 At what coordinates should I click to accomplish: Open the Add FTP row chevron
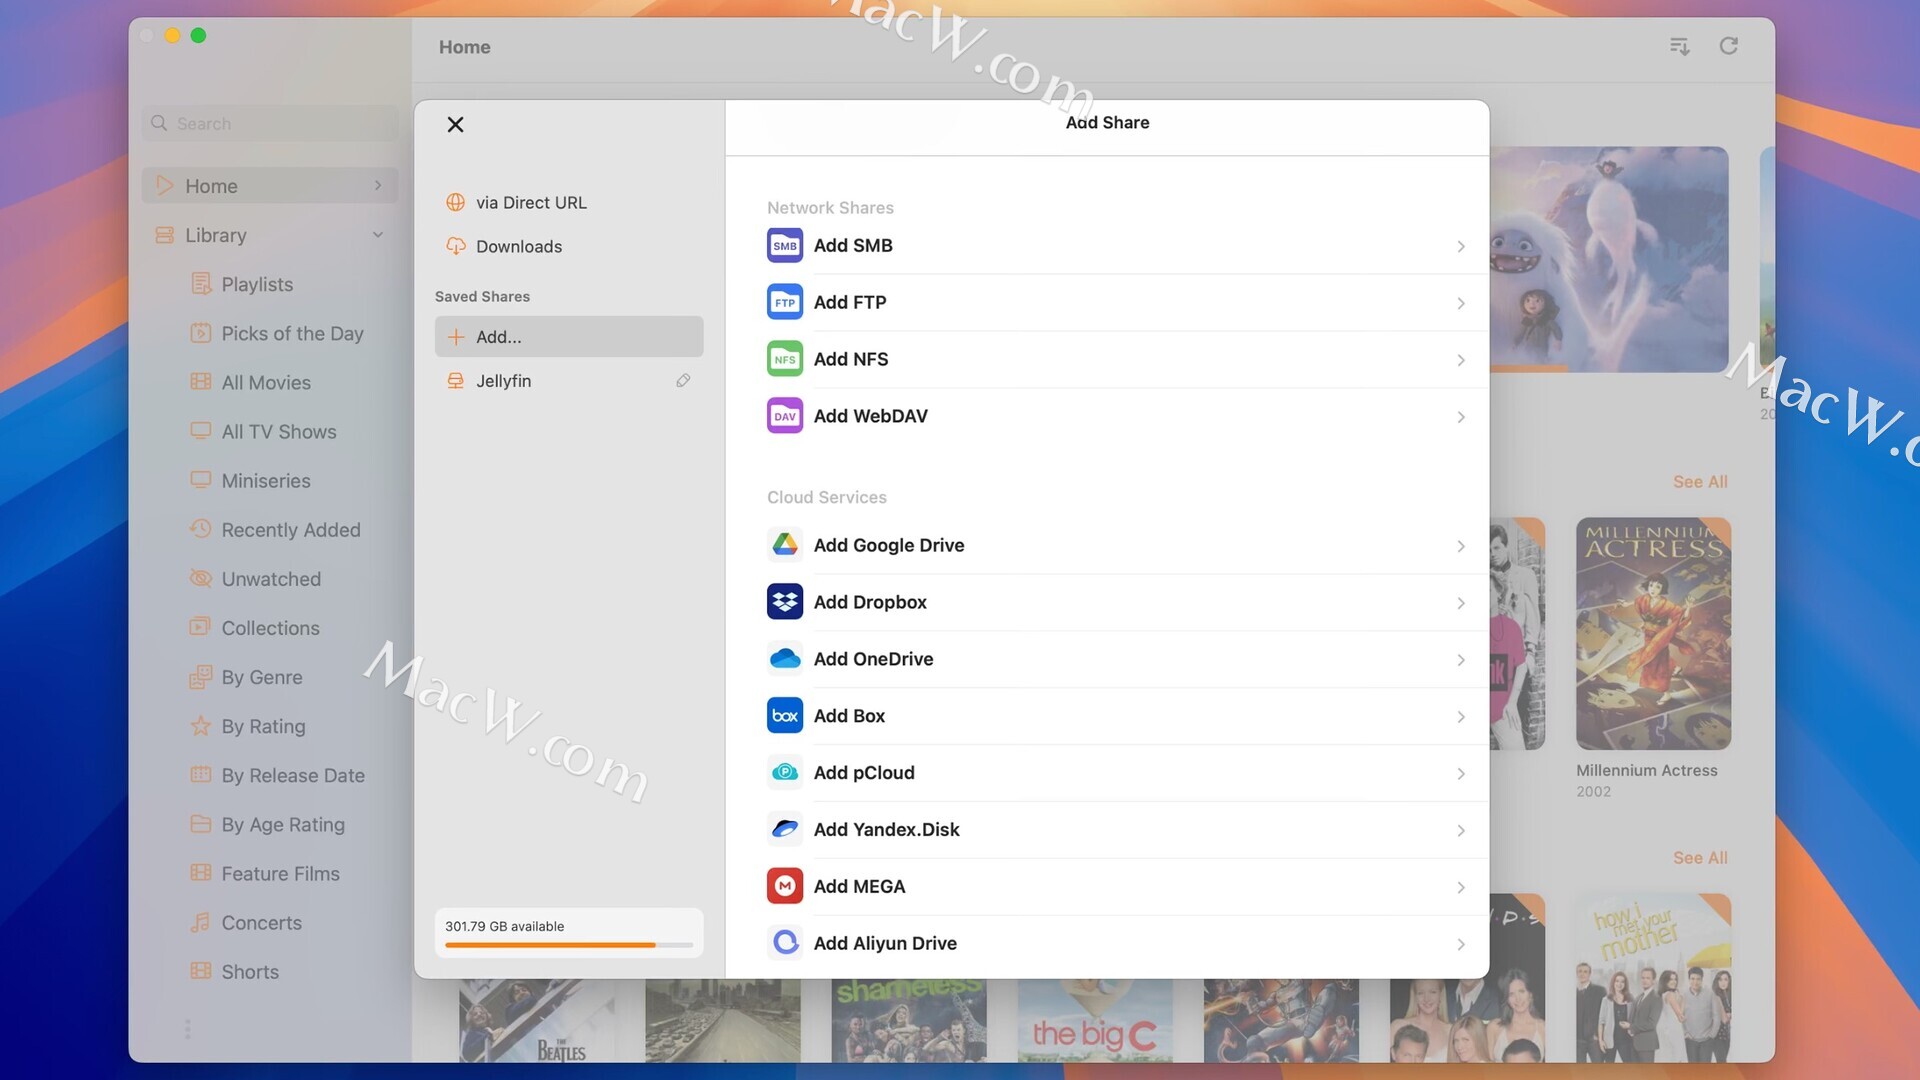(x=1460, y=303)
